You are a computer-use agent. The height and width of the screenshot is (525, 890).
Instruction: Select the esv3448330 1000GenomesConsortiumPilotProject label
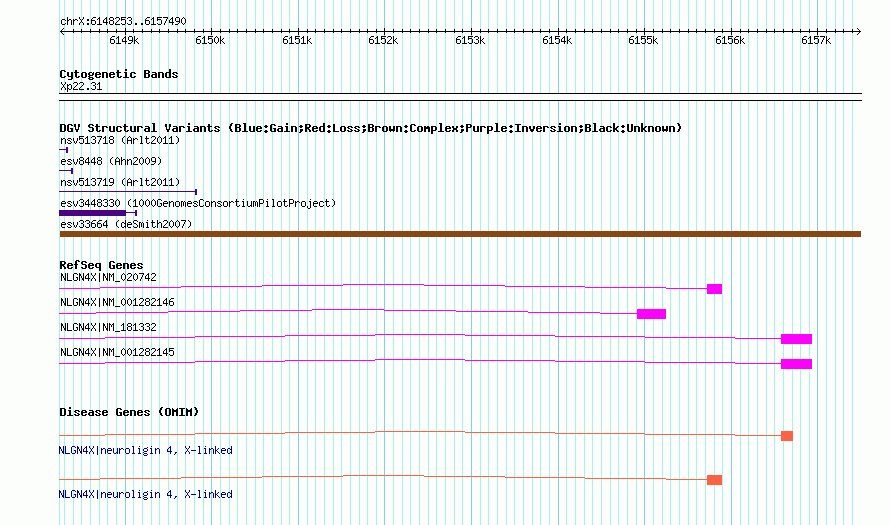pyautogui.click(x=198, y=203)
